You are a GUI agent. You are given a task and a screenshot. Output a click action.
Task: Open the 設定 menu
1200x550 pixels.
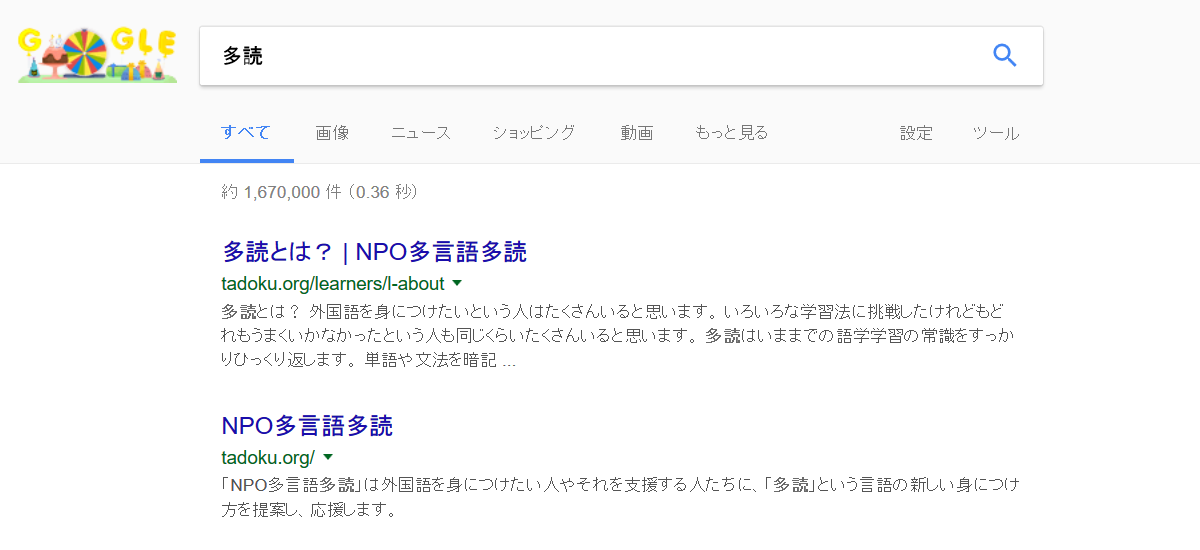[916, 133]
